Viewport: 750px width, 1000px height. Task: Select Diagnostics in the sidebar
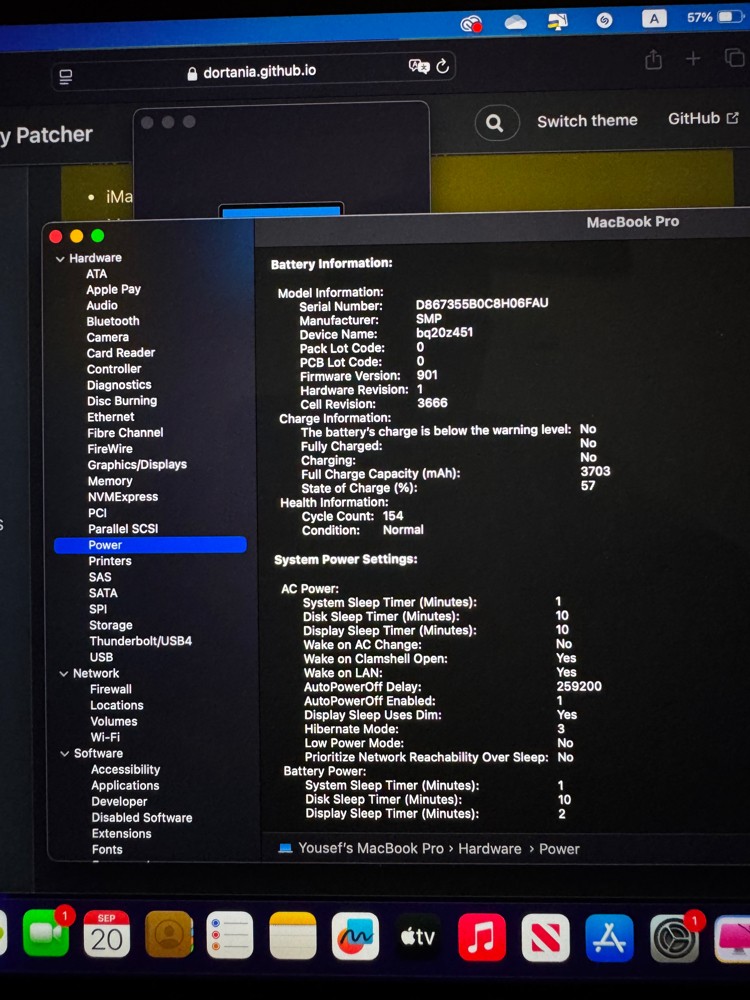tap(119, 385)
